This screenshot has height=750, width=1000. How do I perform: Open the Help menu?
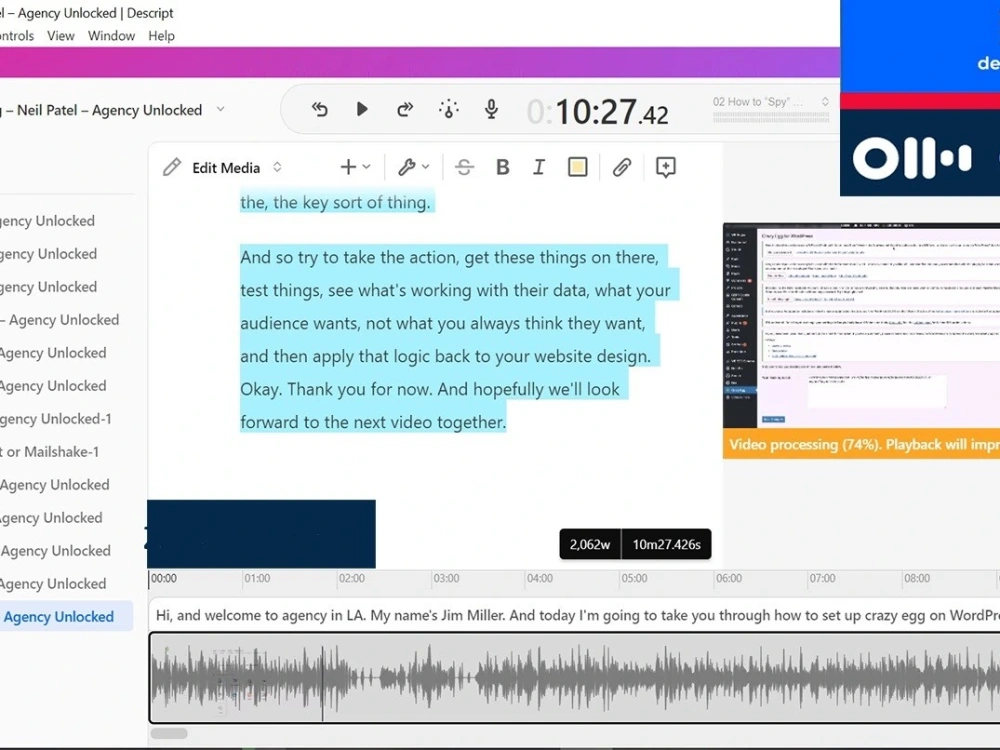[x=161, y=36]
